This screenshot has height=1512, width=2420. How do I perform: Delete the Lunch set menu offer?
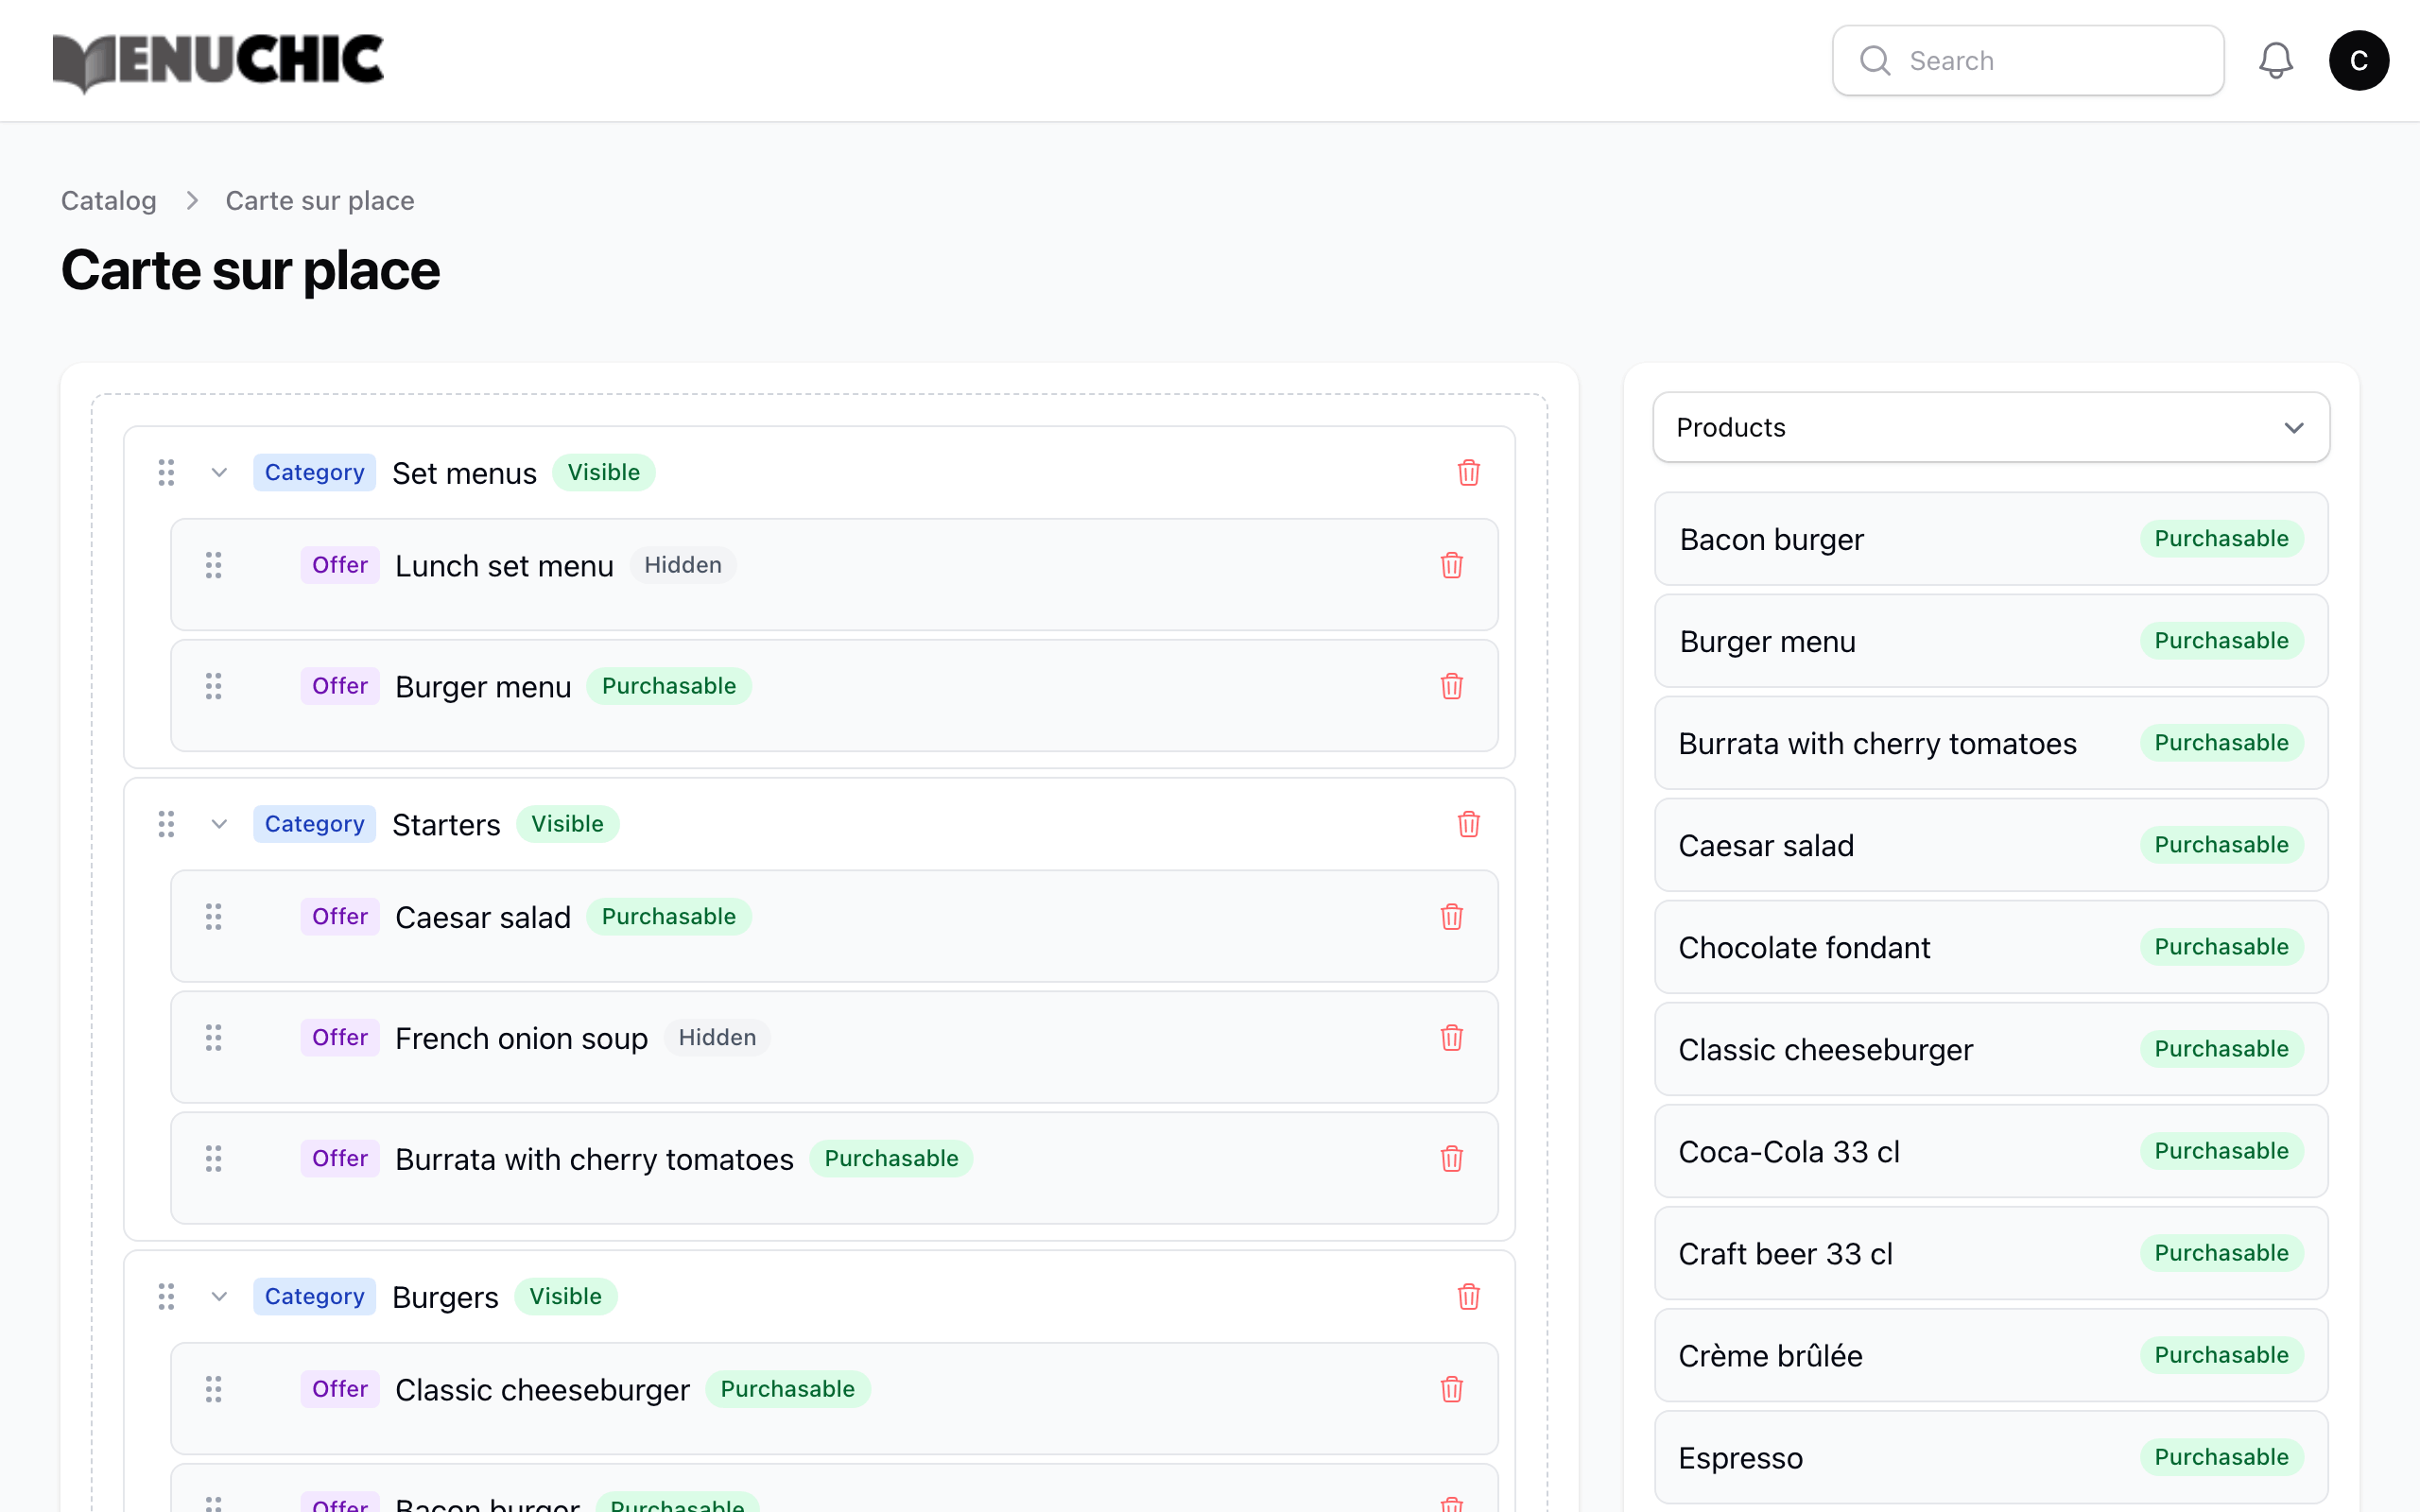click(x=1451, y=565)
